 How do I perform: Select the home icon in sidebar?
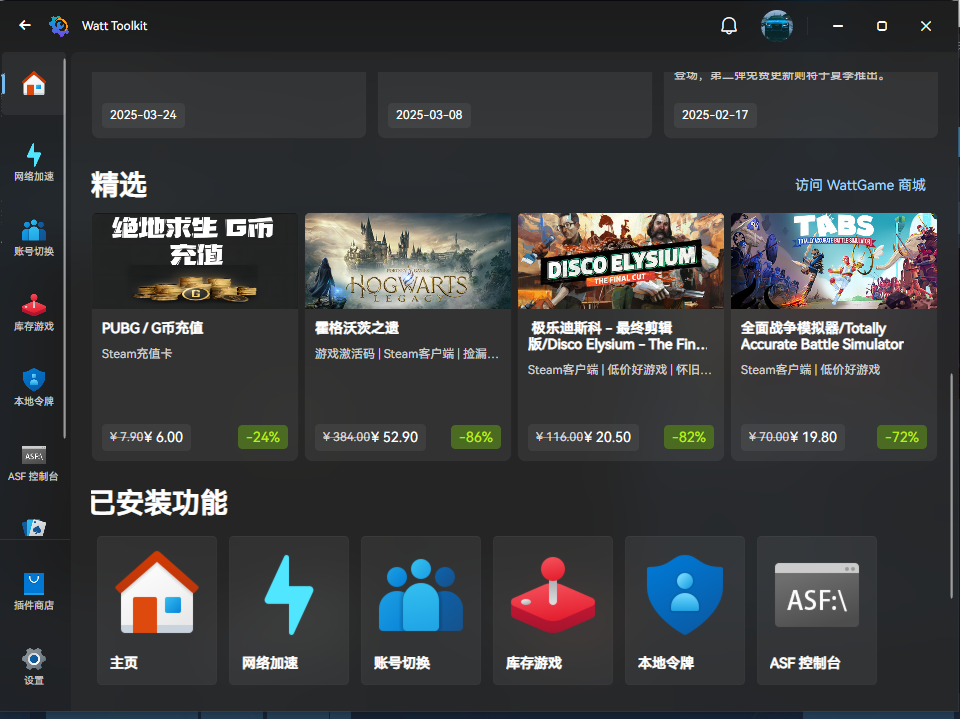[x=34, y=84]
